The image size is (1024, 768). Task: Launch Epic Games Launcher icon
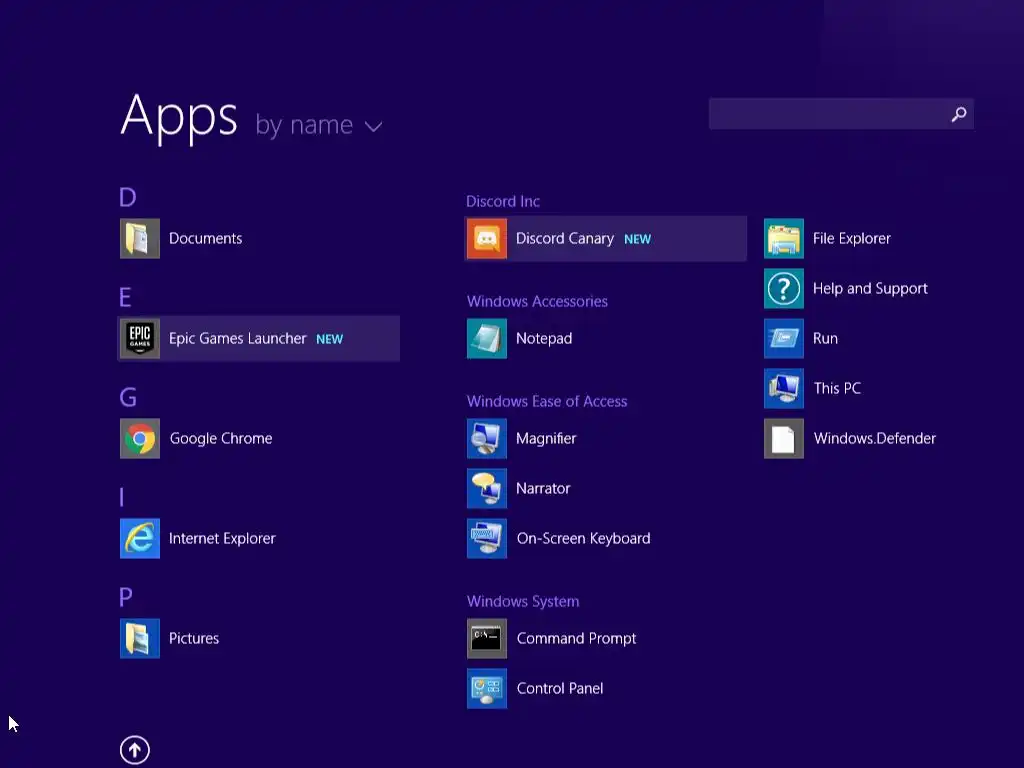[x=140, y=338]
